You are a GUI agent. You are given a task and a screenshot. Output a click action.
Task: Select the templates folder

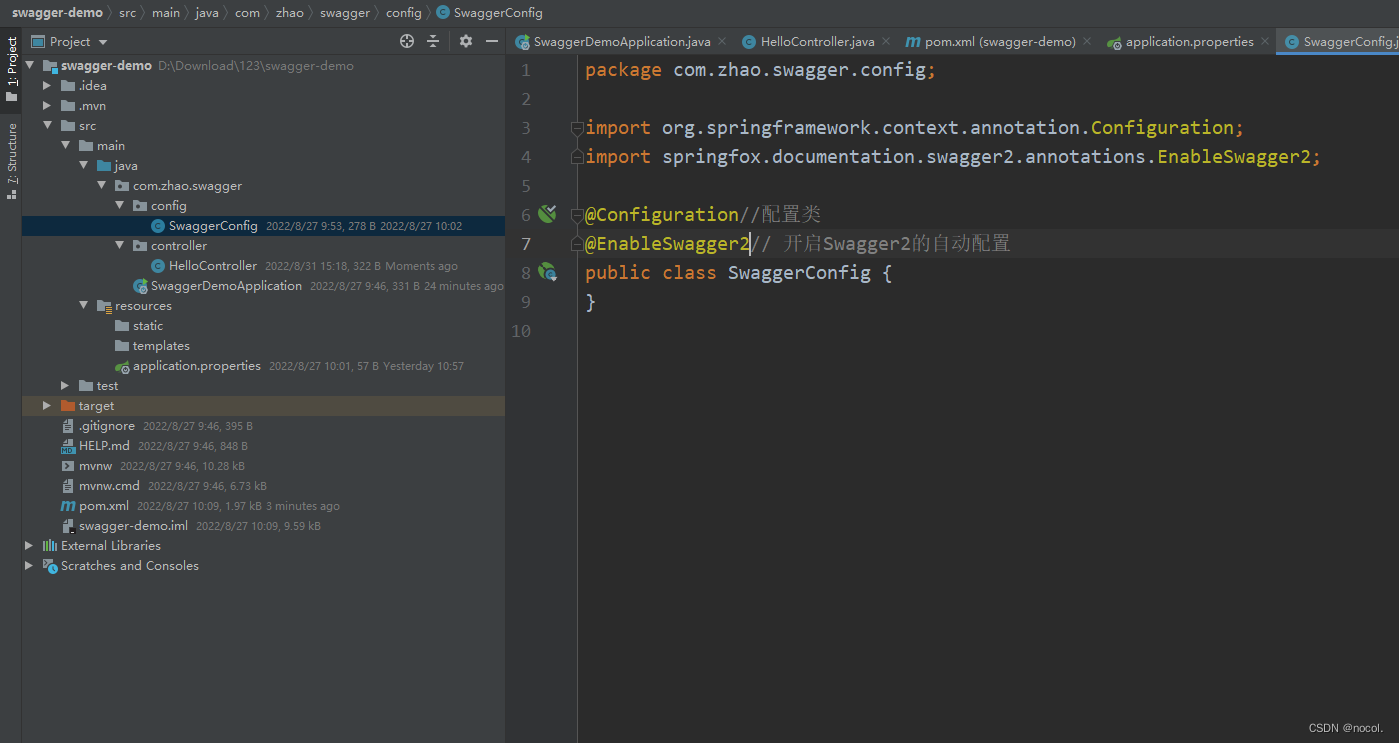160,346
